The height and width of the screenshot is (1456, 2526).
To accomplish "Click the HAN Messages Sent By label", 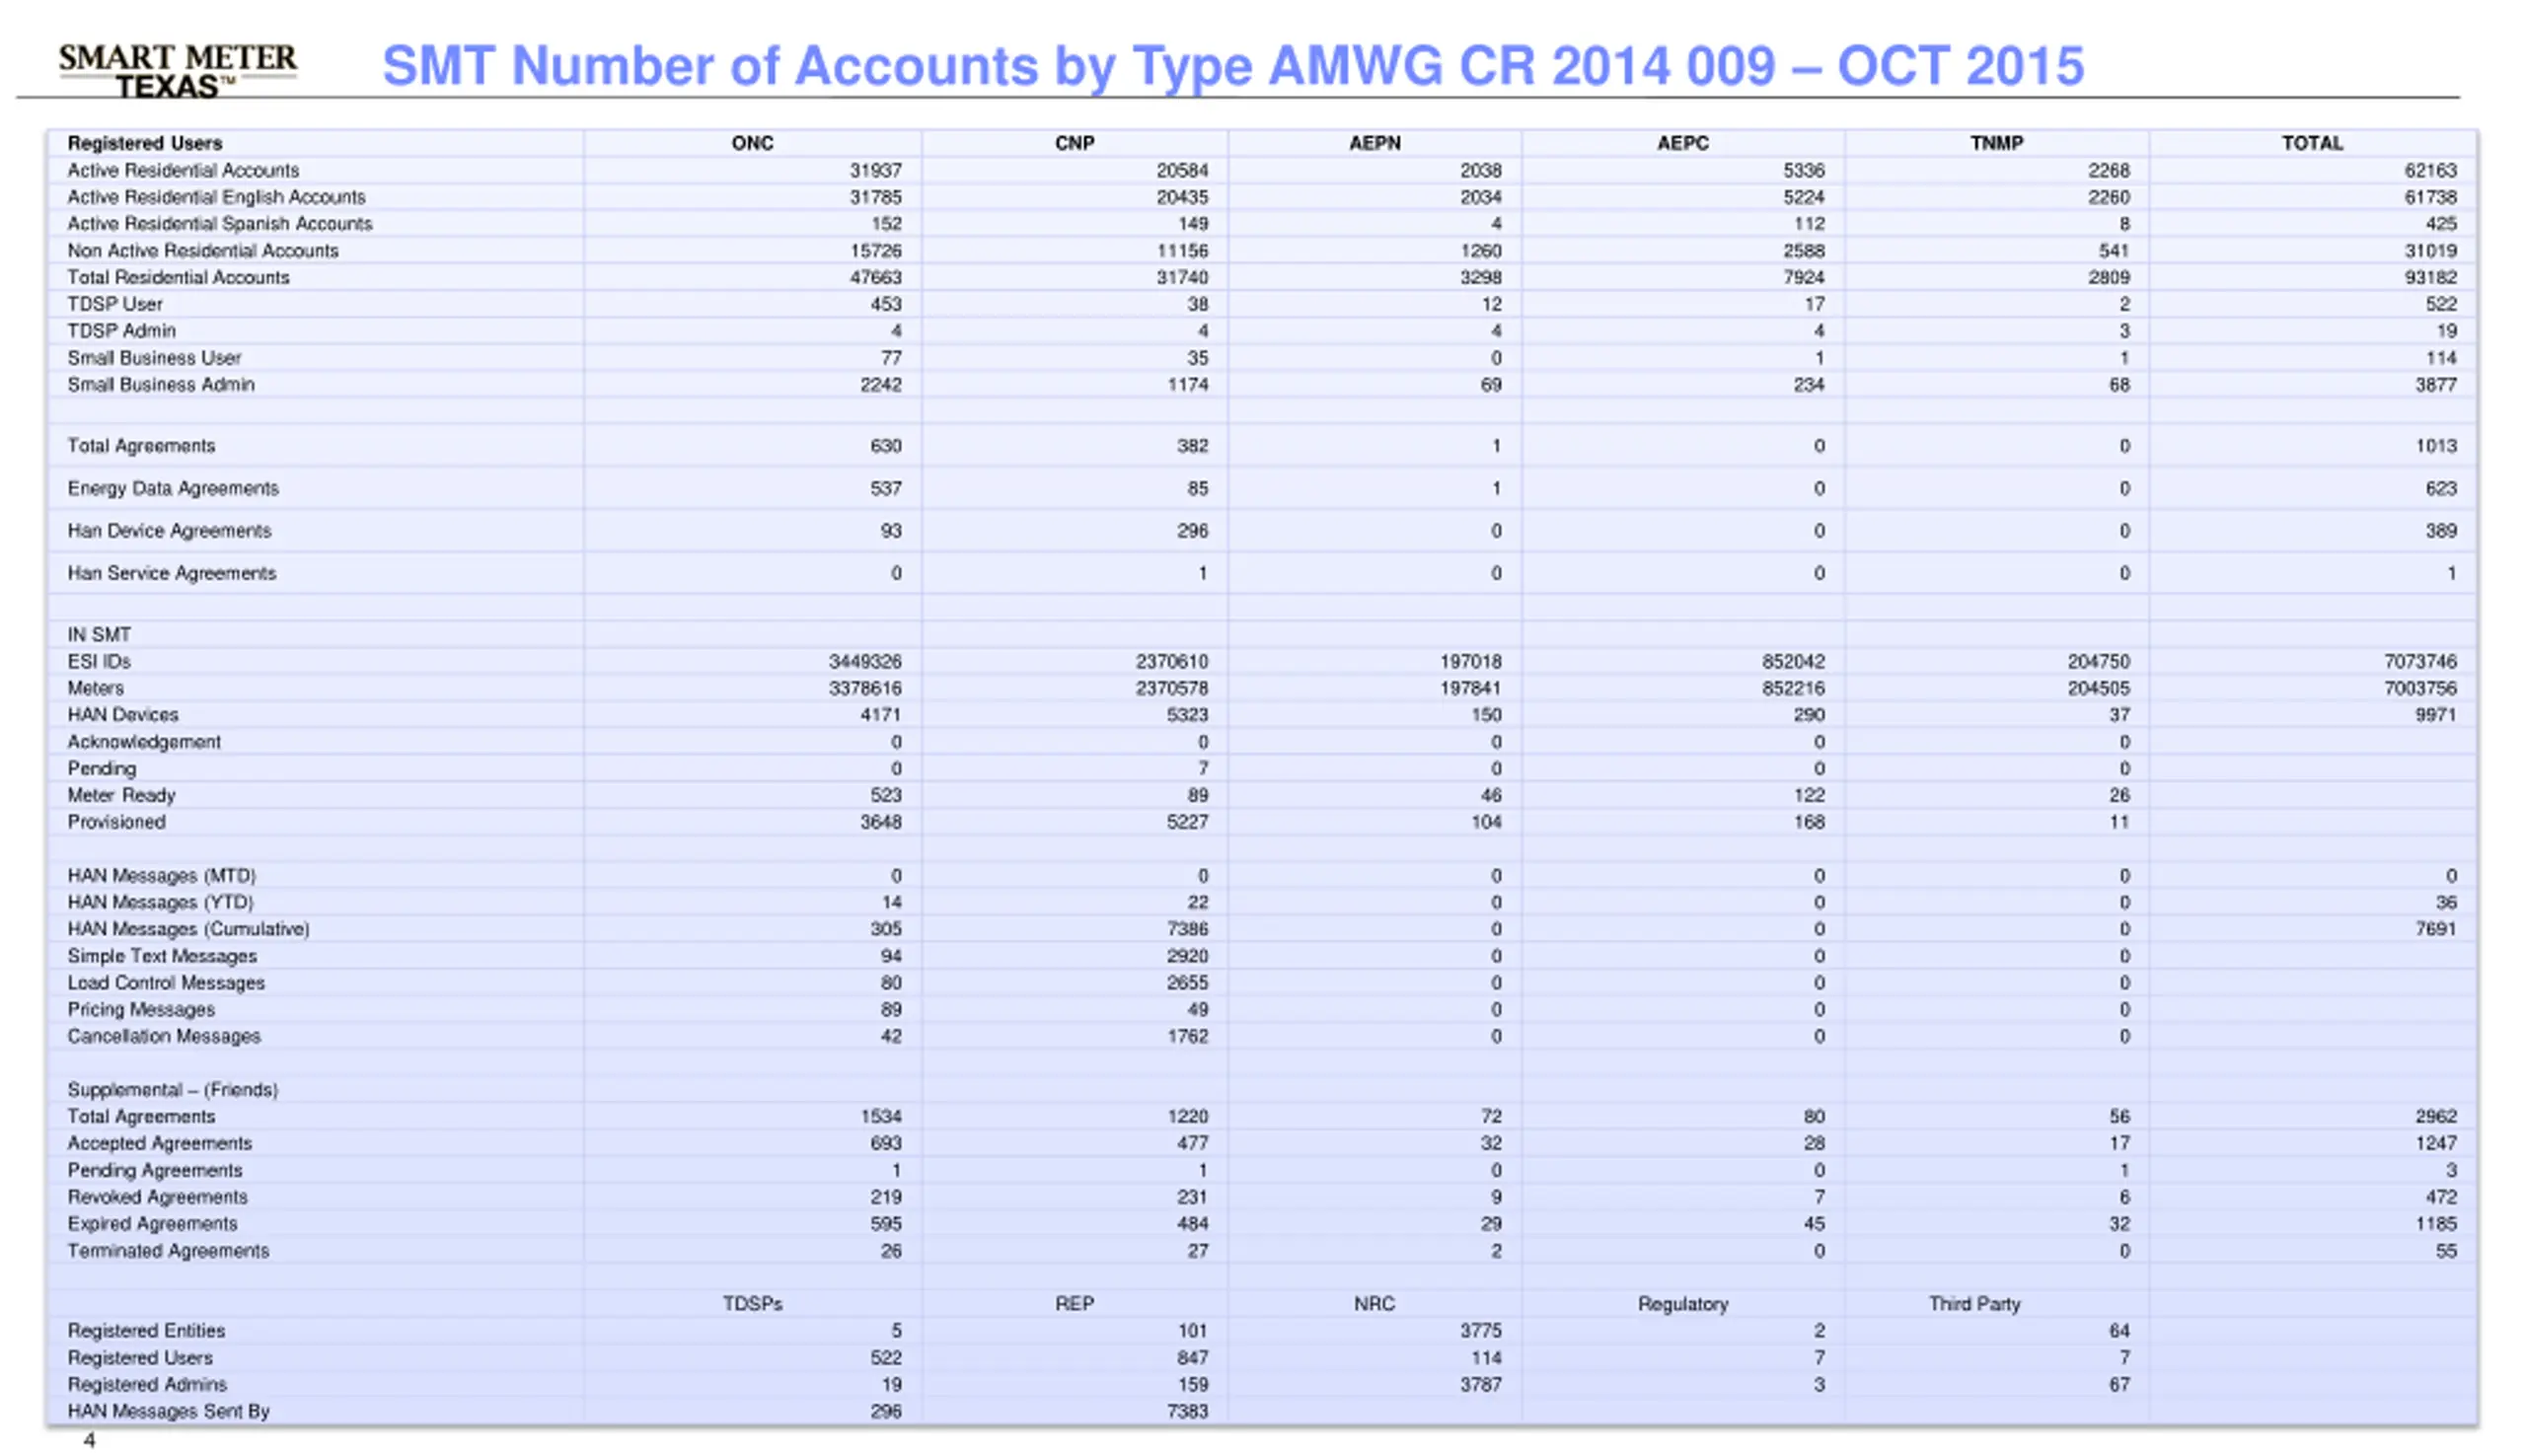I will [x=168, y=1411].
